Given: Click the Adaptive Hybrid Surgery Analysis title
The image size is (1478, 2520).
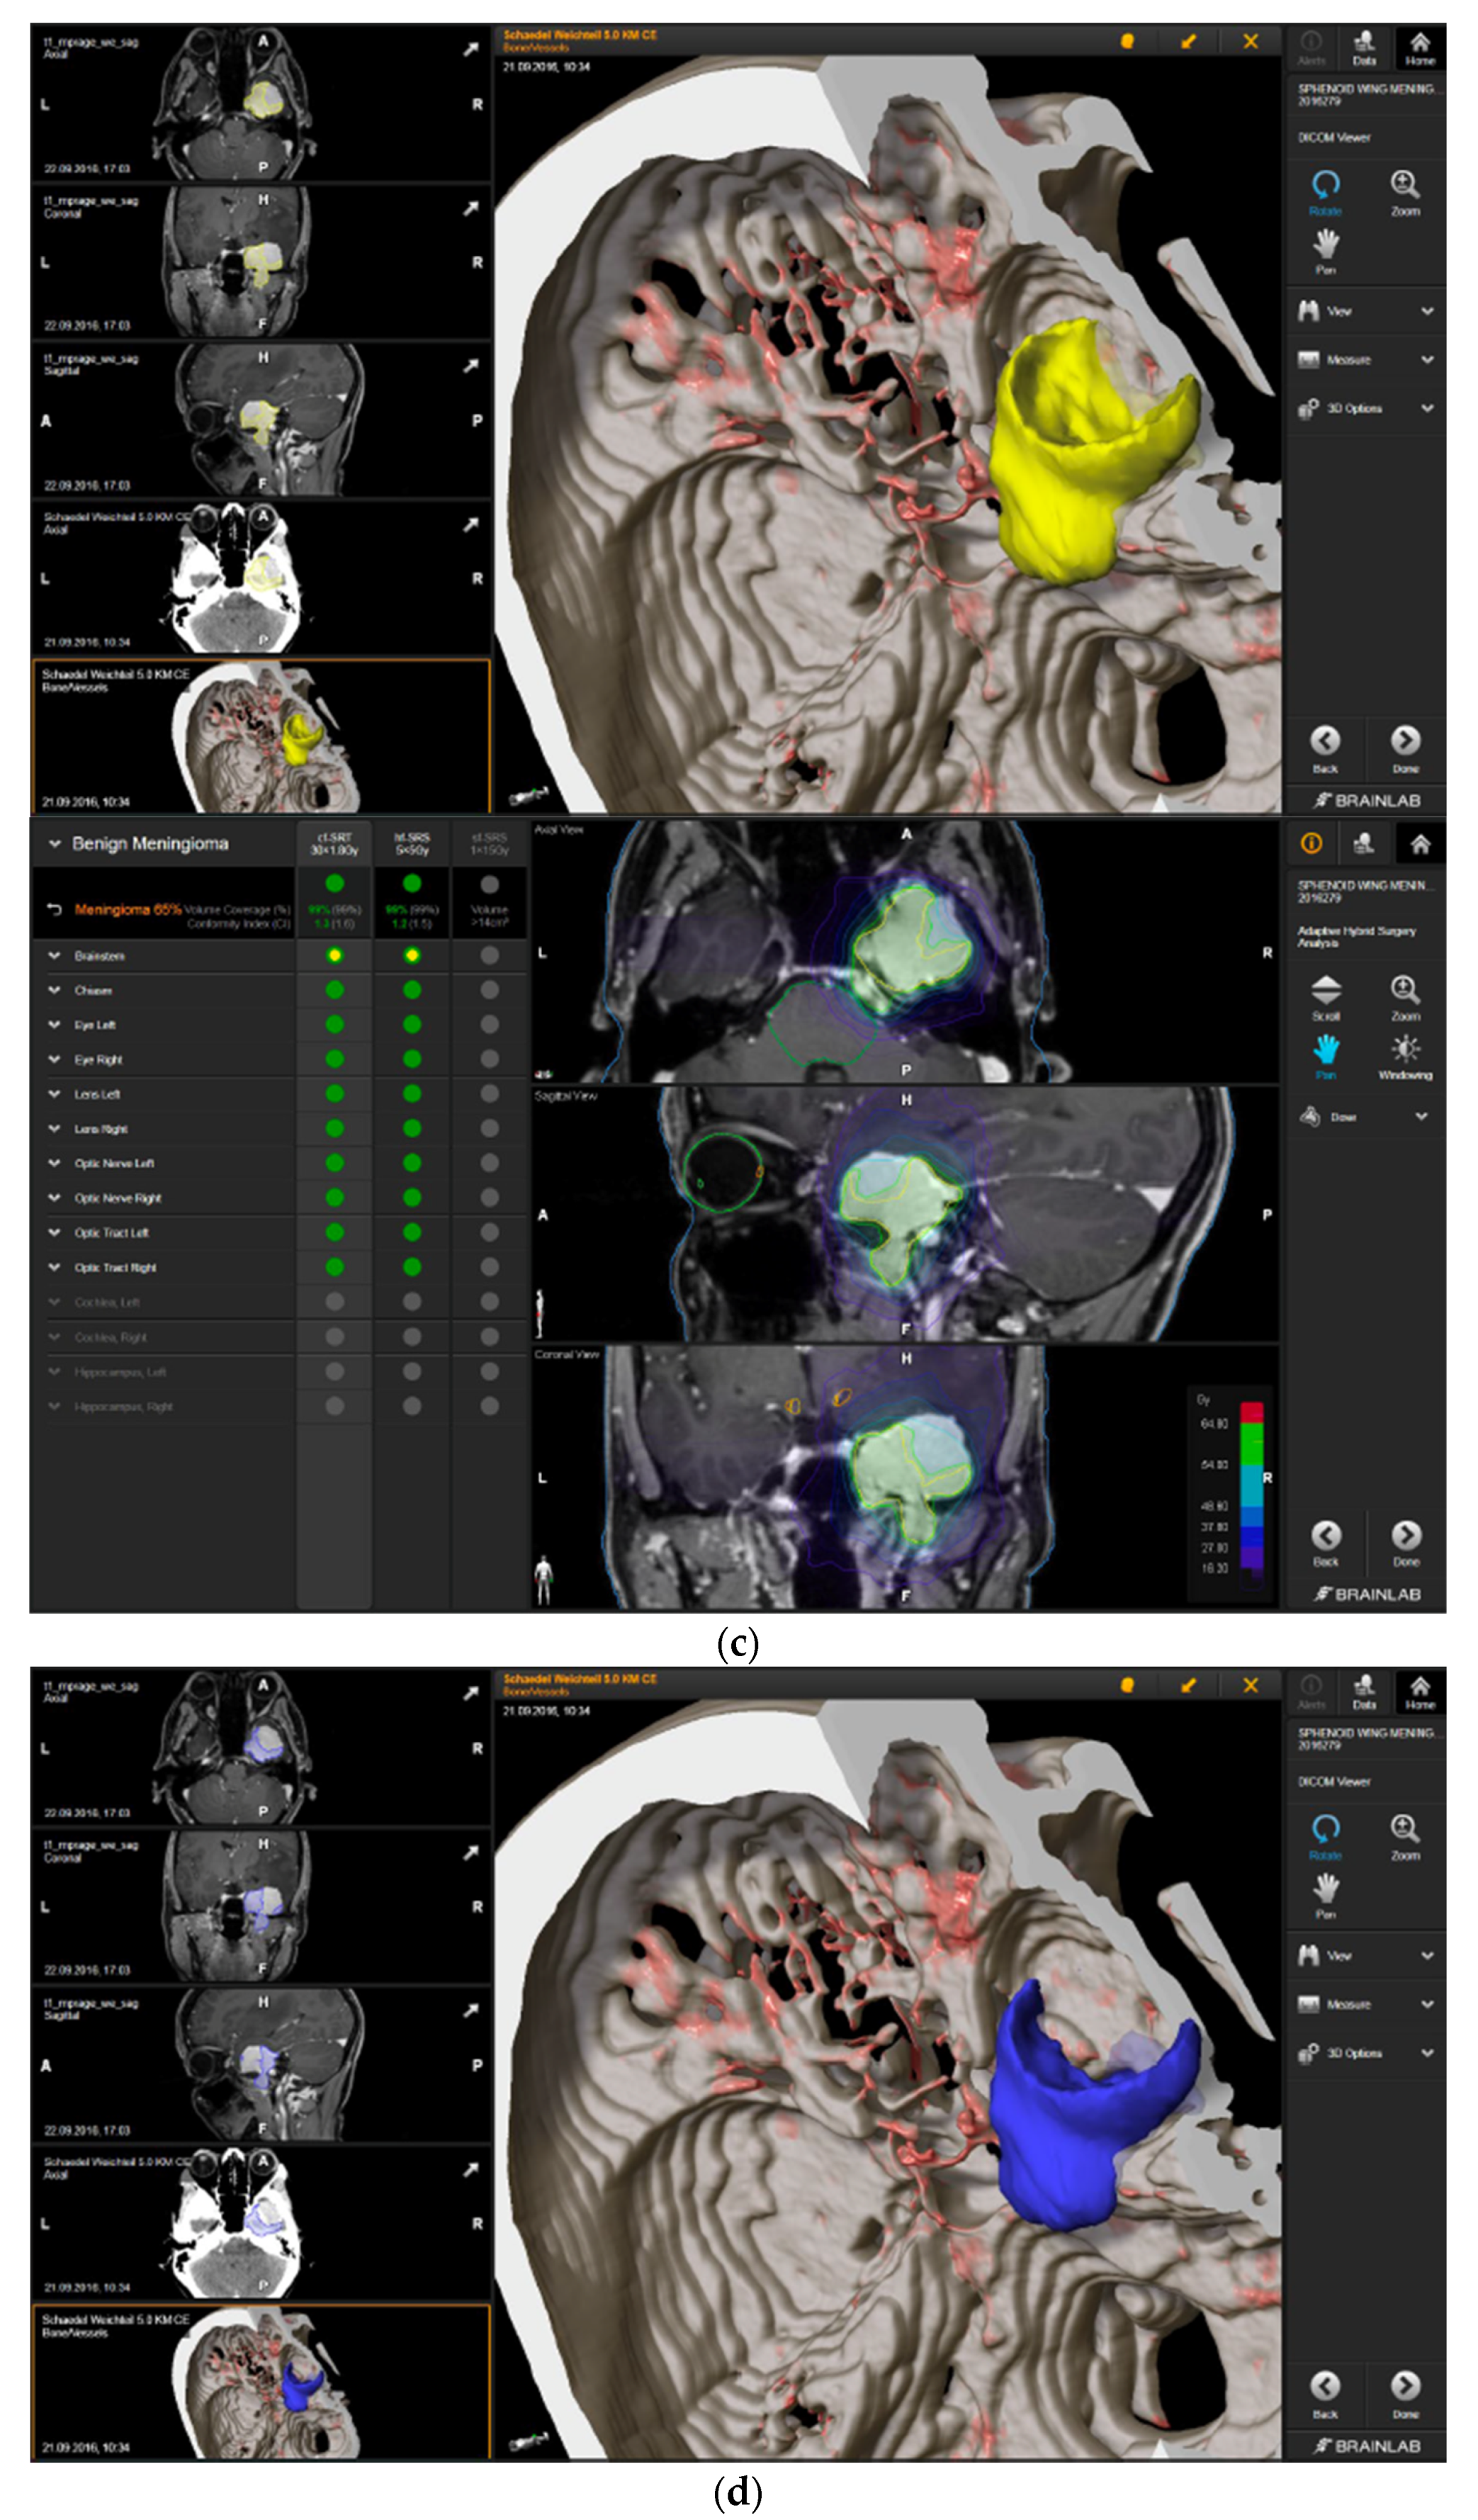Looking at the screenshot, I should pyautogui.click(x=1356, y=936).
